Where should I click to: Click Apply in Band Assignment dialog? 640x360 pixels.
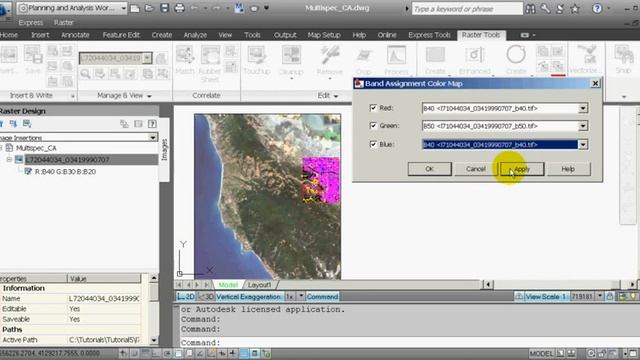pyautogui.click(x=522, y=169)
